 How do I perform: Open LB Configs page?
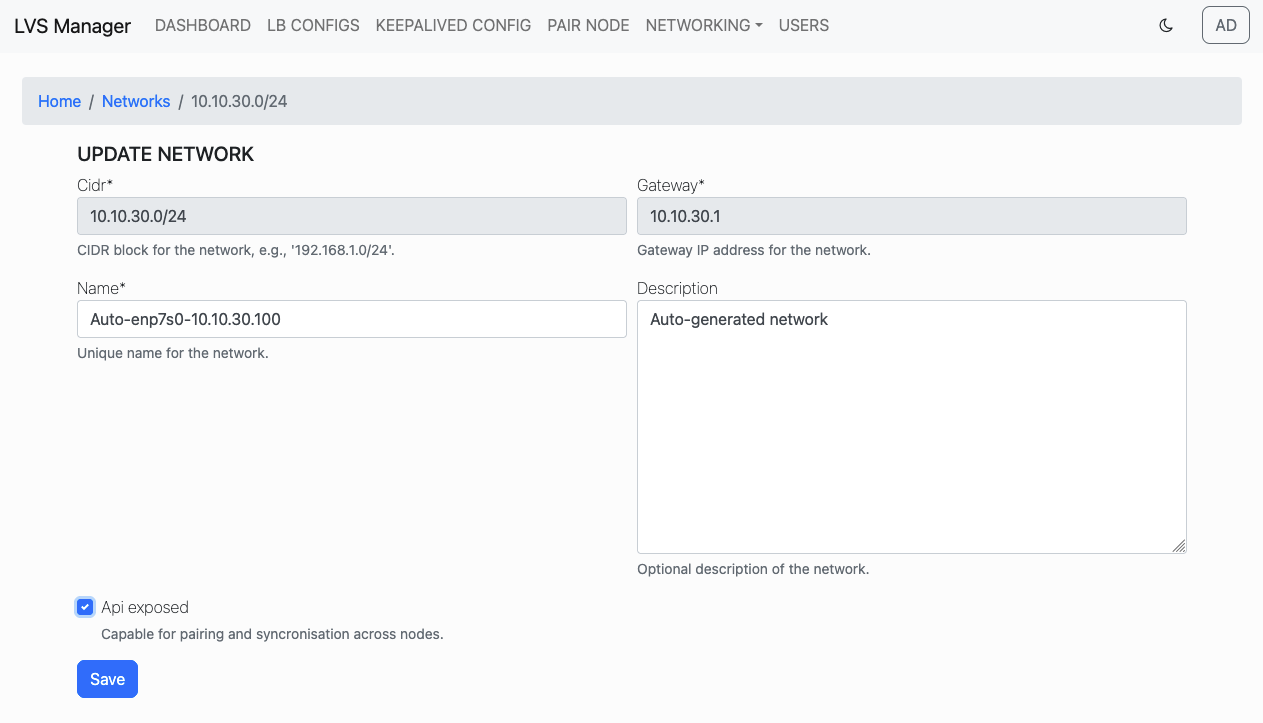[313, 26]
